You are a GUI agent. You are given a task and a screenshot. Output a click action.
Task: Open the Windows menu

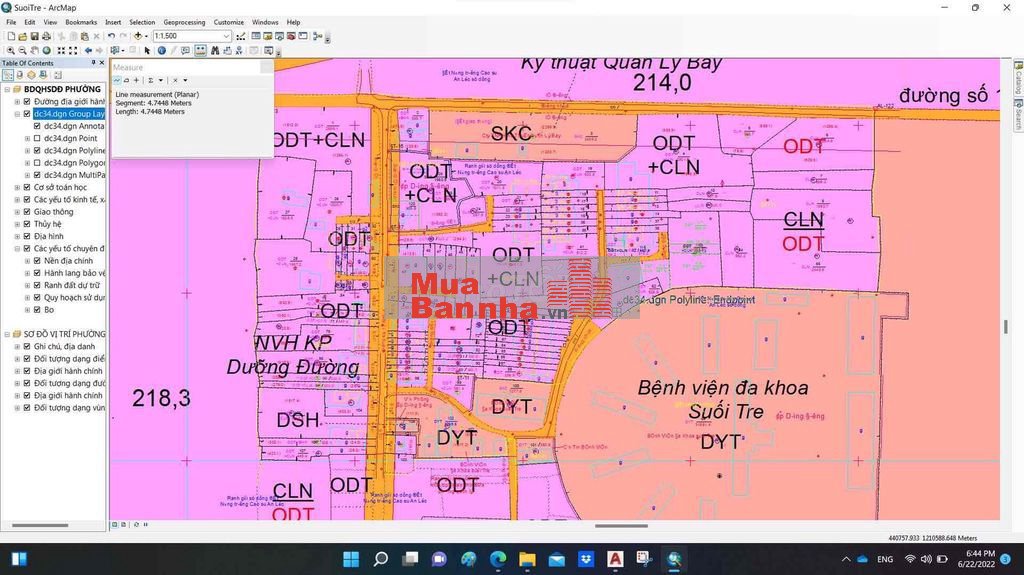[264, 22]
